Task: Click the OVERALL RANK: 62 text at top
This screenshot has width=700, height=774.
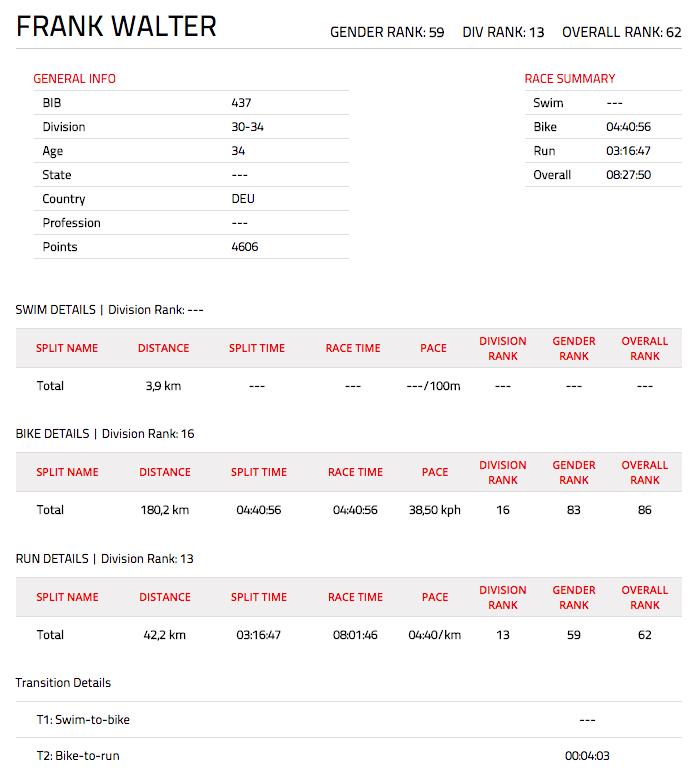Action: click(622, 32)
